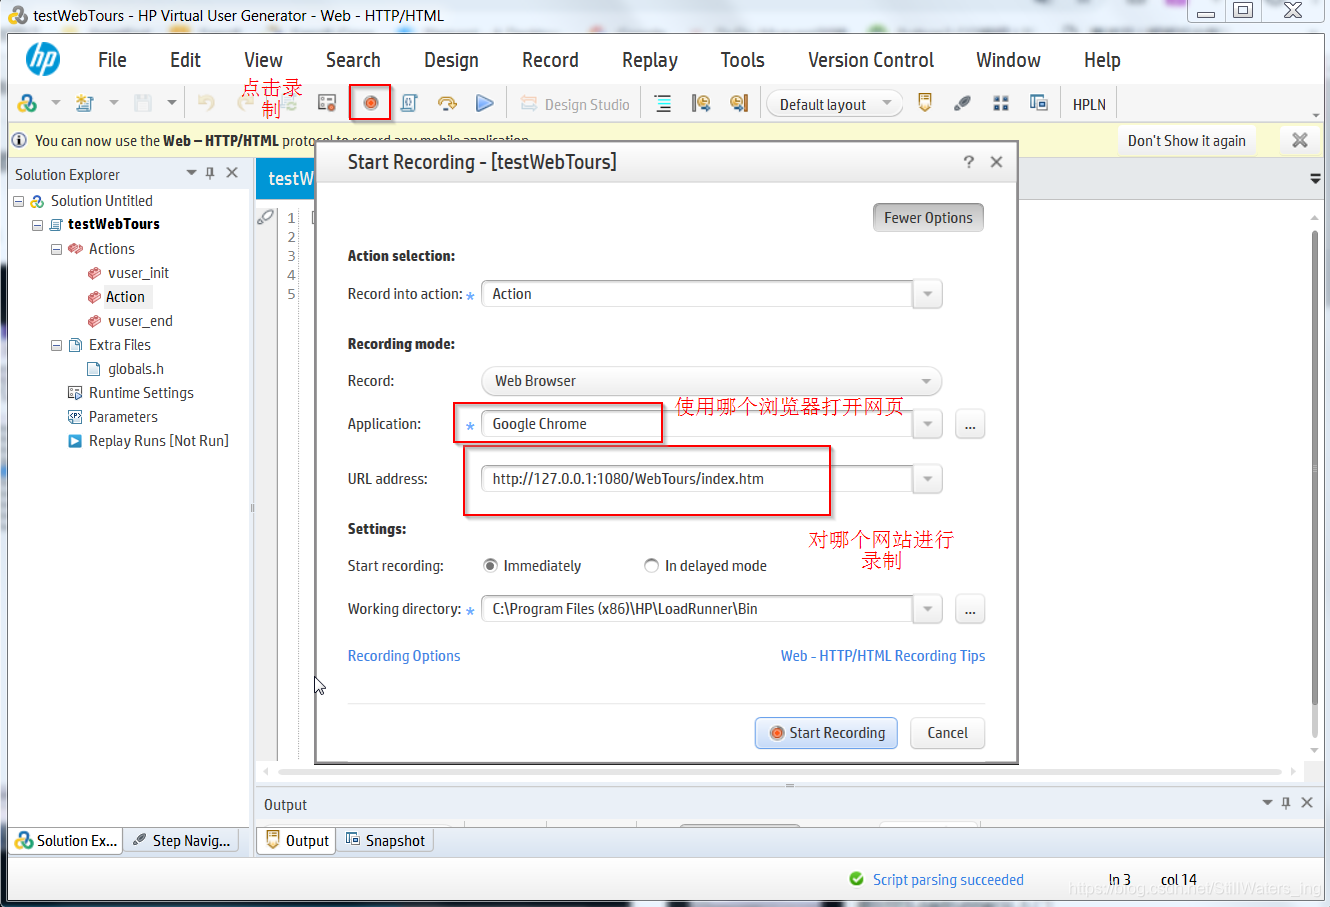This screenshot has height=907, width=1330.
Task: Click the Add Solution icon in toolbar
Action: 27,103
